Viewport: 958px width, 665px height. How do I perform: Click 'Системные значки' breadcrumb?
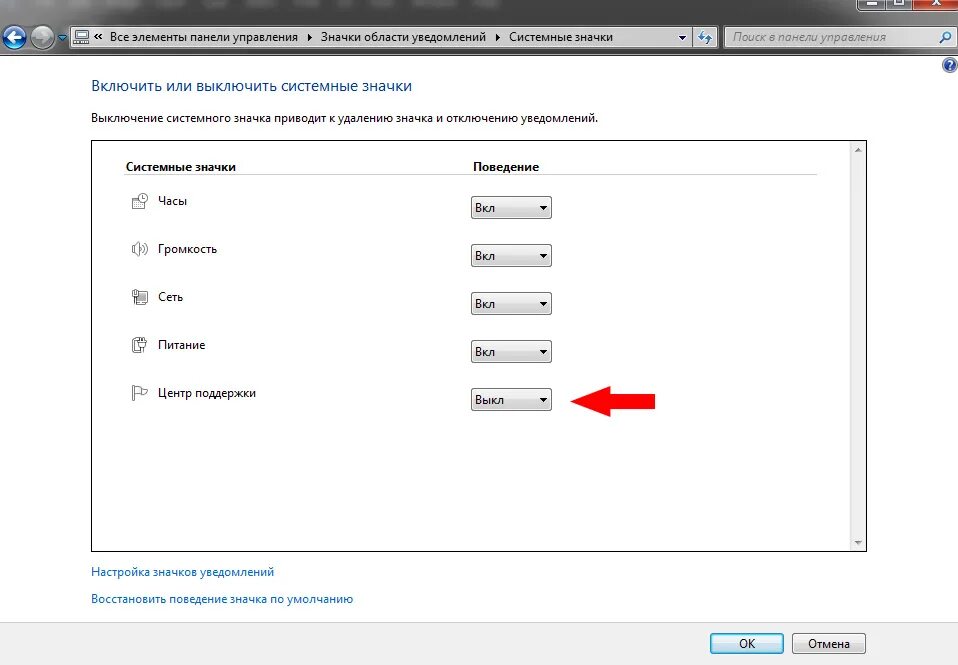click(x=560, y=37)
